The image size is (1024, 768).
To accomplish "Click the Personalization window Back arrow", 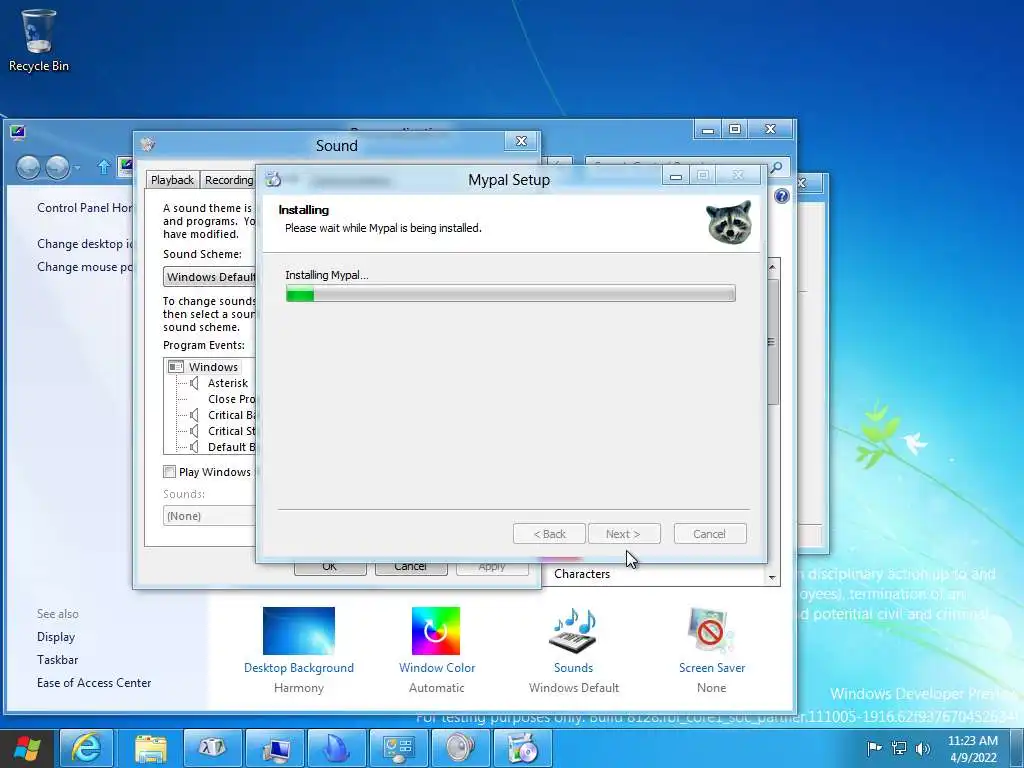I will (x=28, y=168).
